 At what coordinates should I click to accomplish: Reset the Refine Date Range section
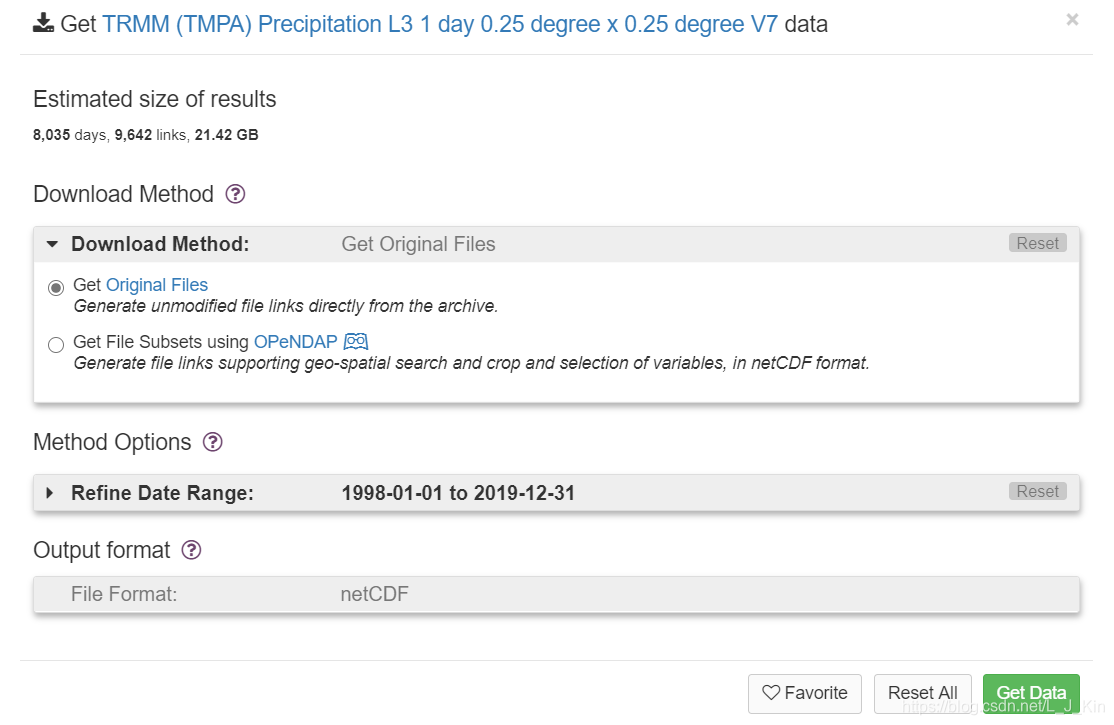[1037, 492]
